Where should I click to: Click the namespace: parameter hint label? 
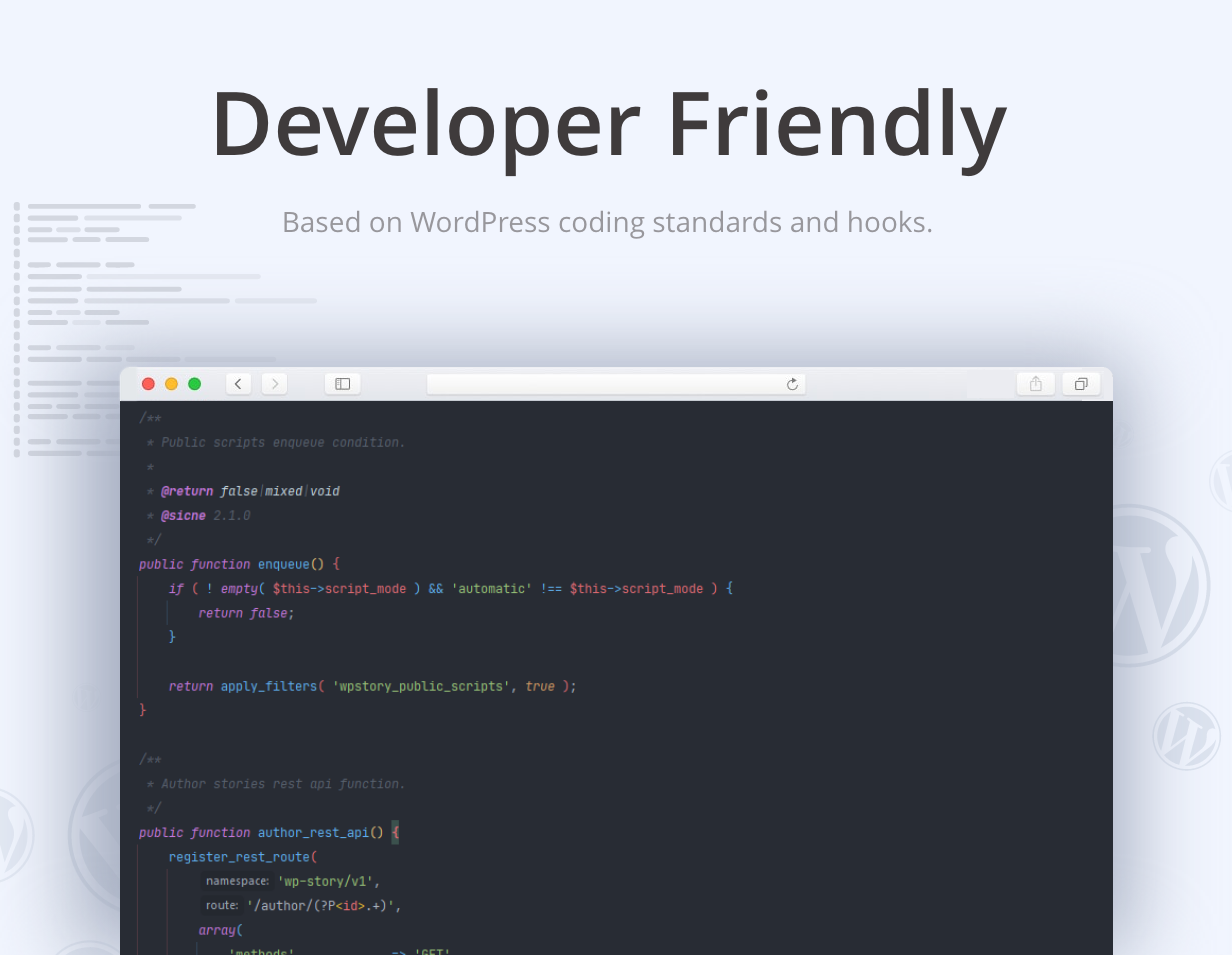(x=237, y=881)
